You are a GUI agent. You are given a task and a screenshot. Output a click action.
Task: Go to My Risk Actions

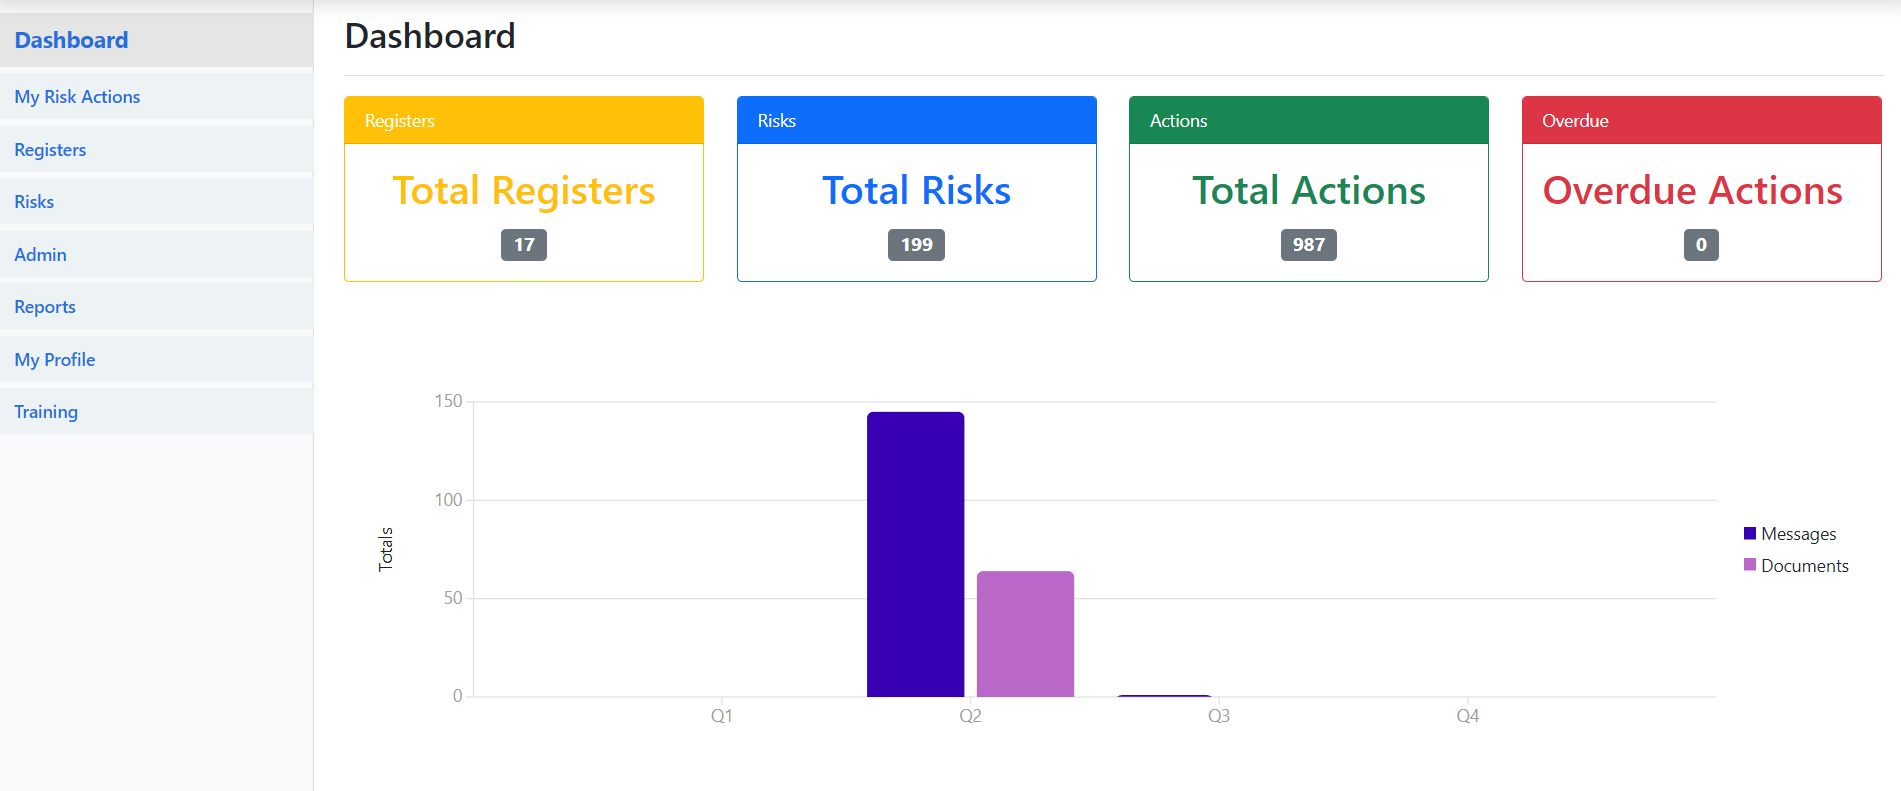77,97
